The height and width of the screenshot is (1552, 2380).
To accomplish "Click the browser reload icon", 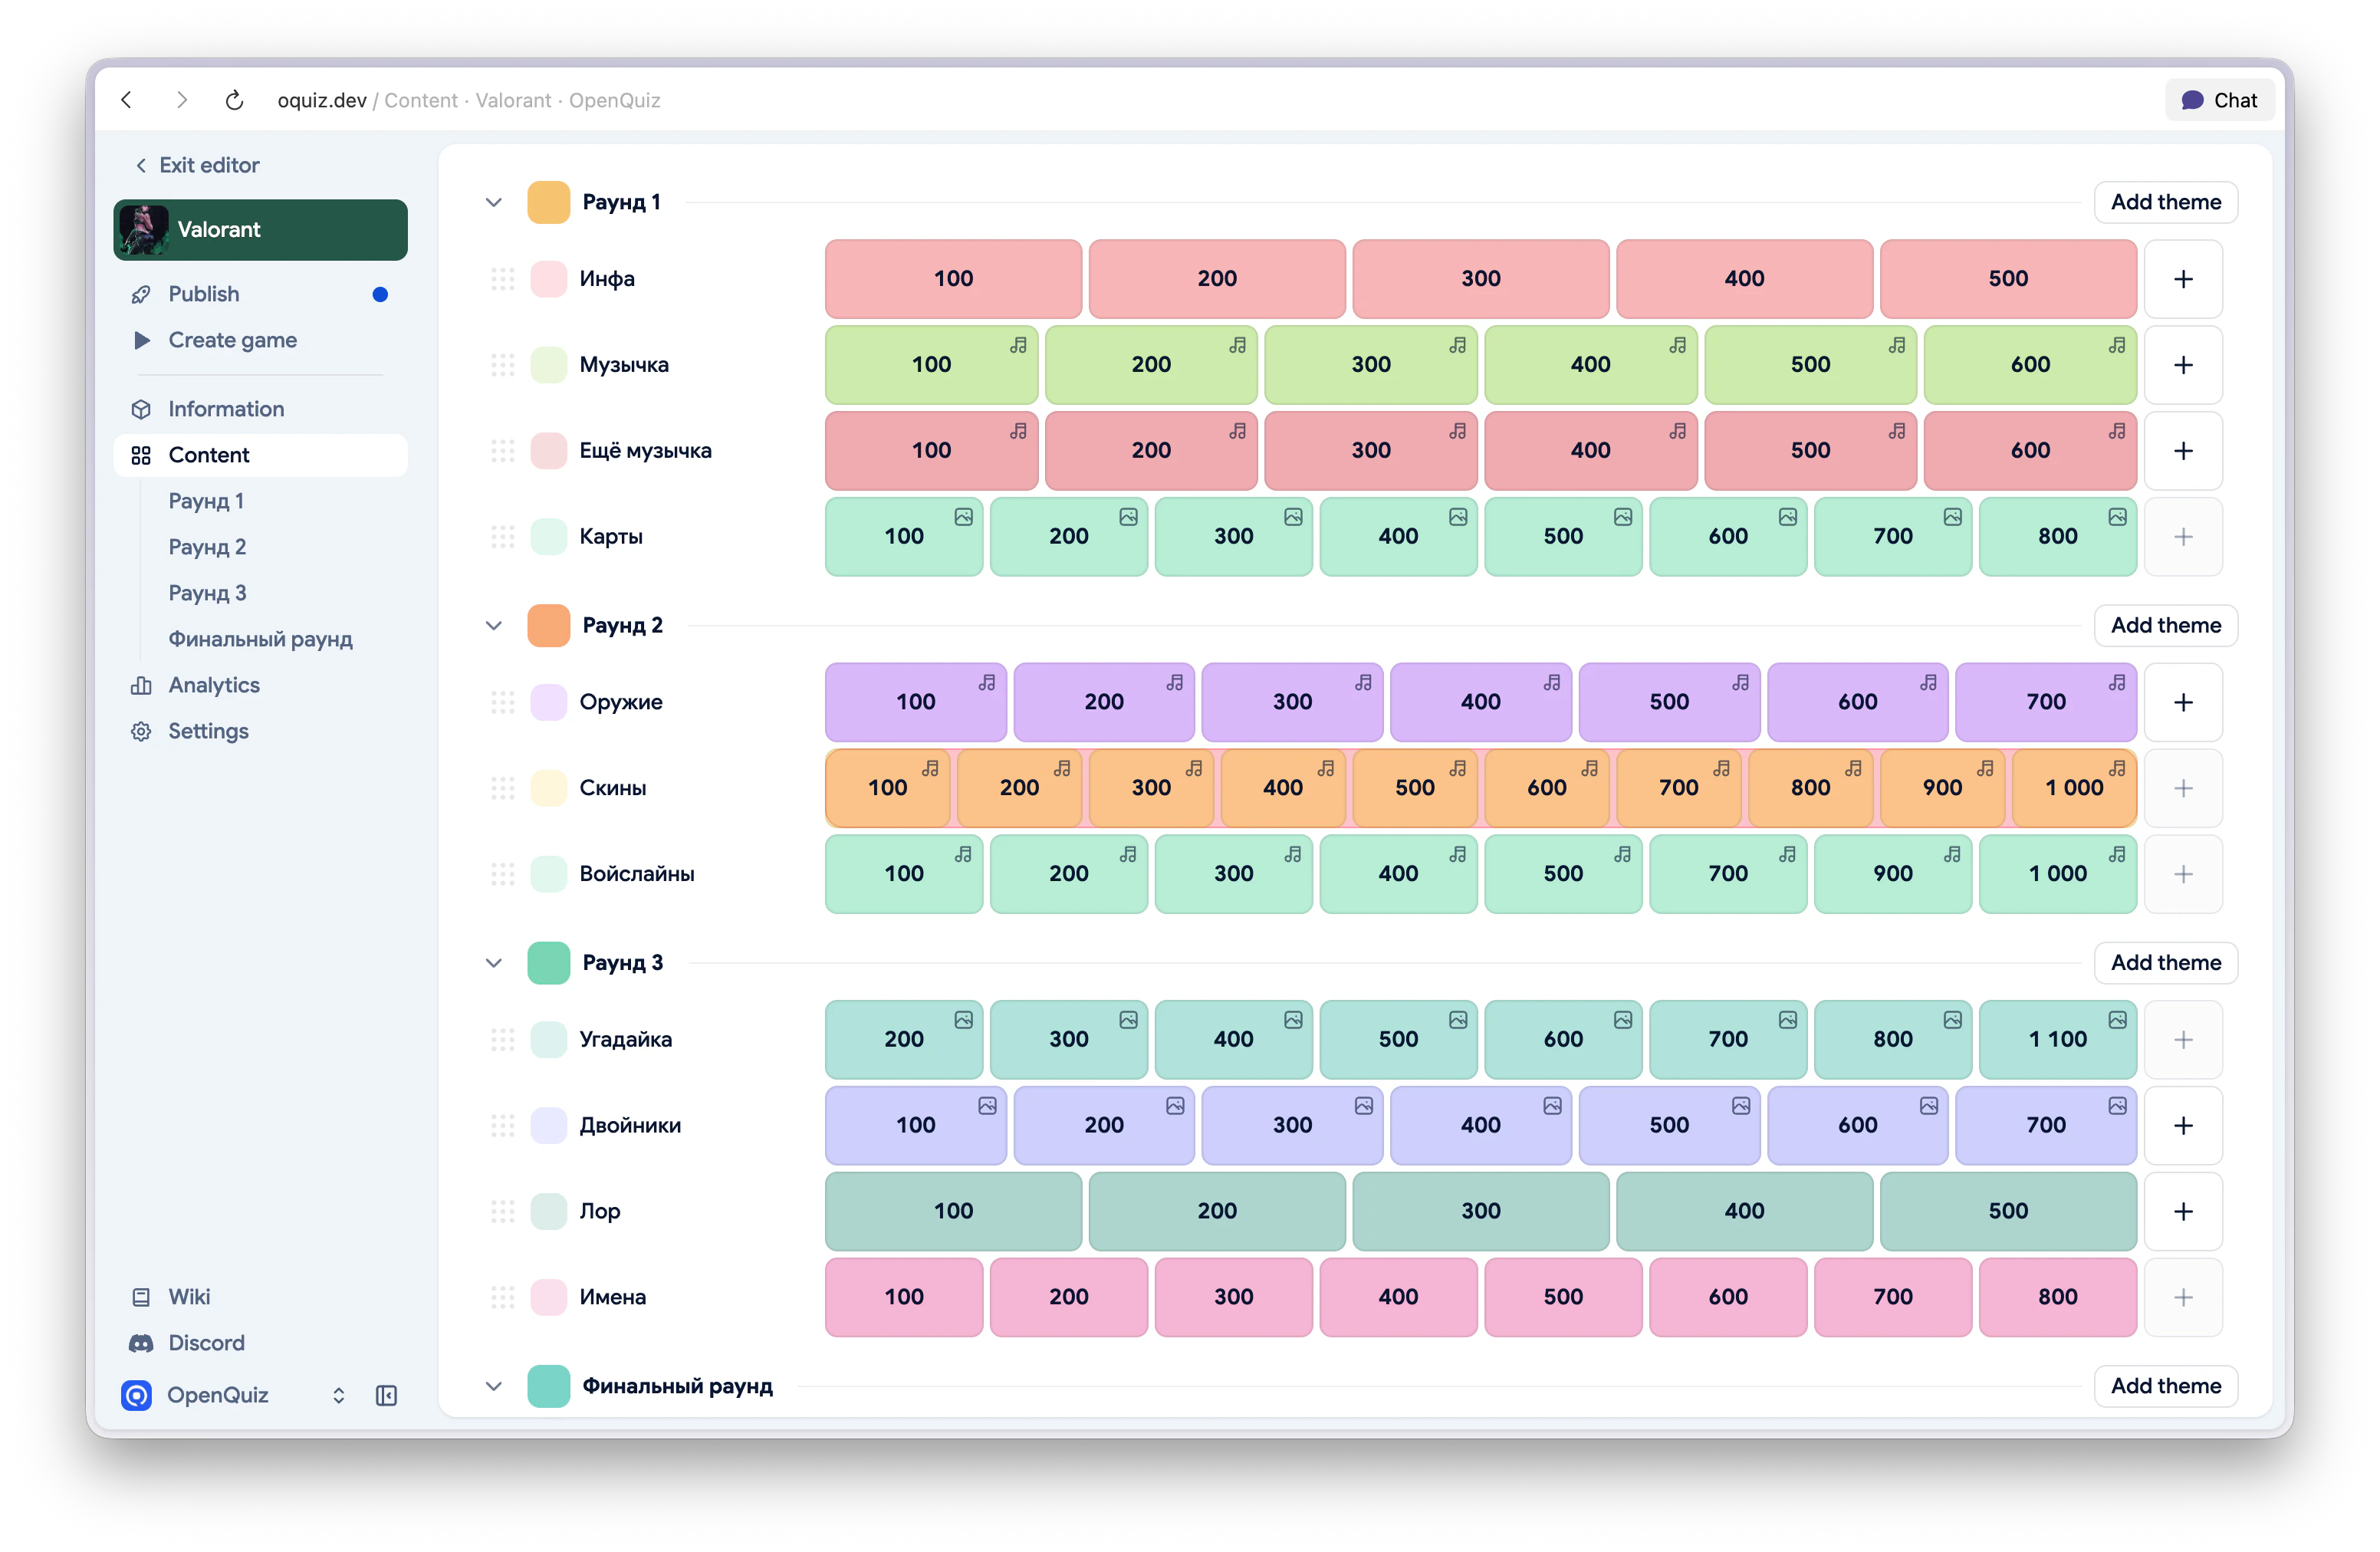I will (234, 100).
